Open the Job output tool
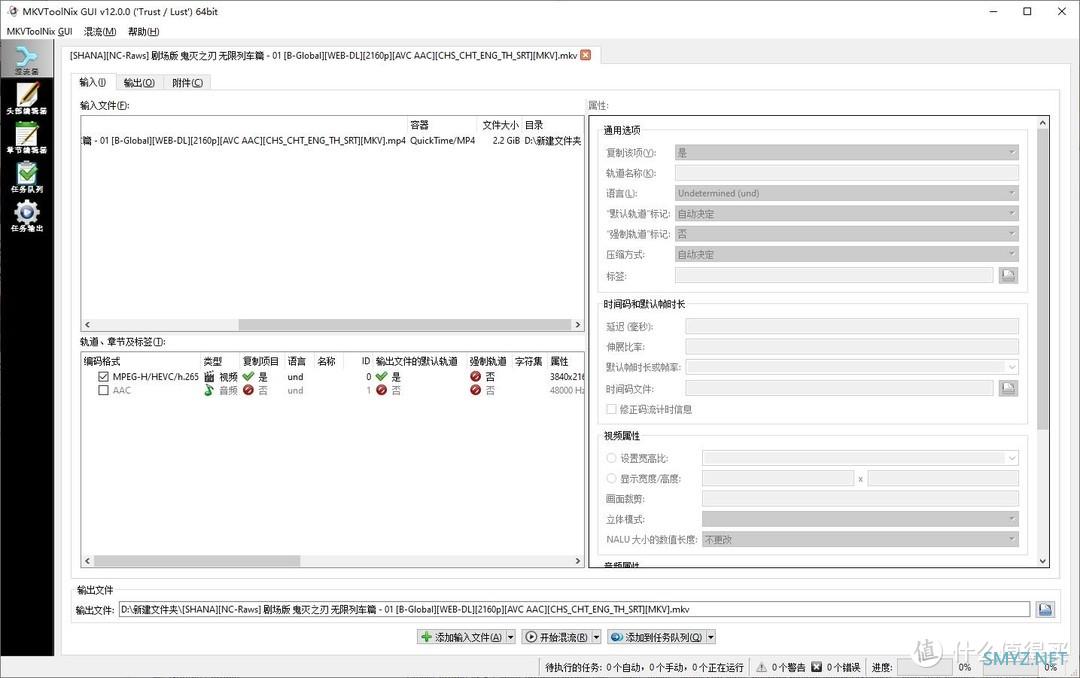Screen dimensions: 1080x678 pyautogui.click(x=27, y=216)
